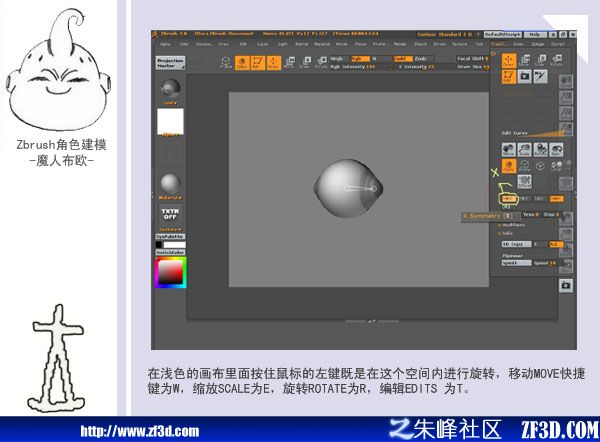The image size is (600, 442).
Task: Click the DefaultZScript button
Action: tap(503, 34)
